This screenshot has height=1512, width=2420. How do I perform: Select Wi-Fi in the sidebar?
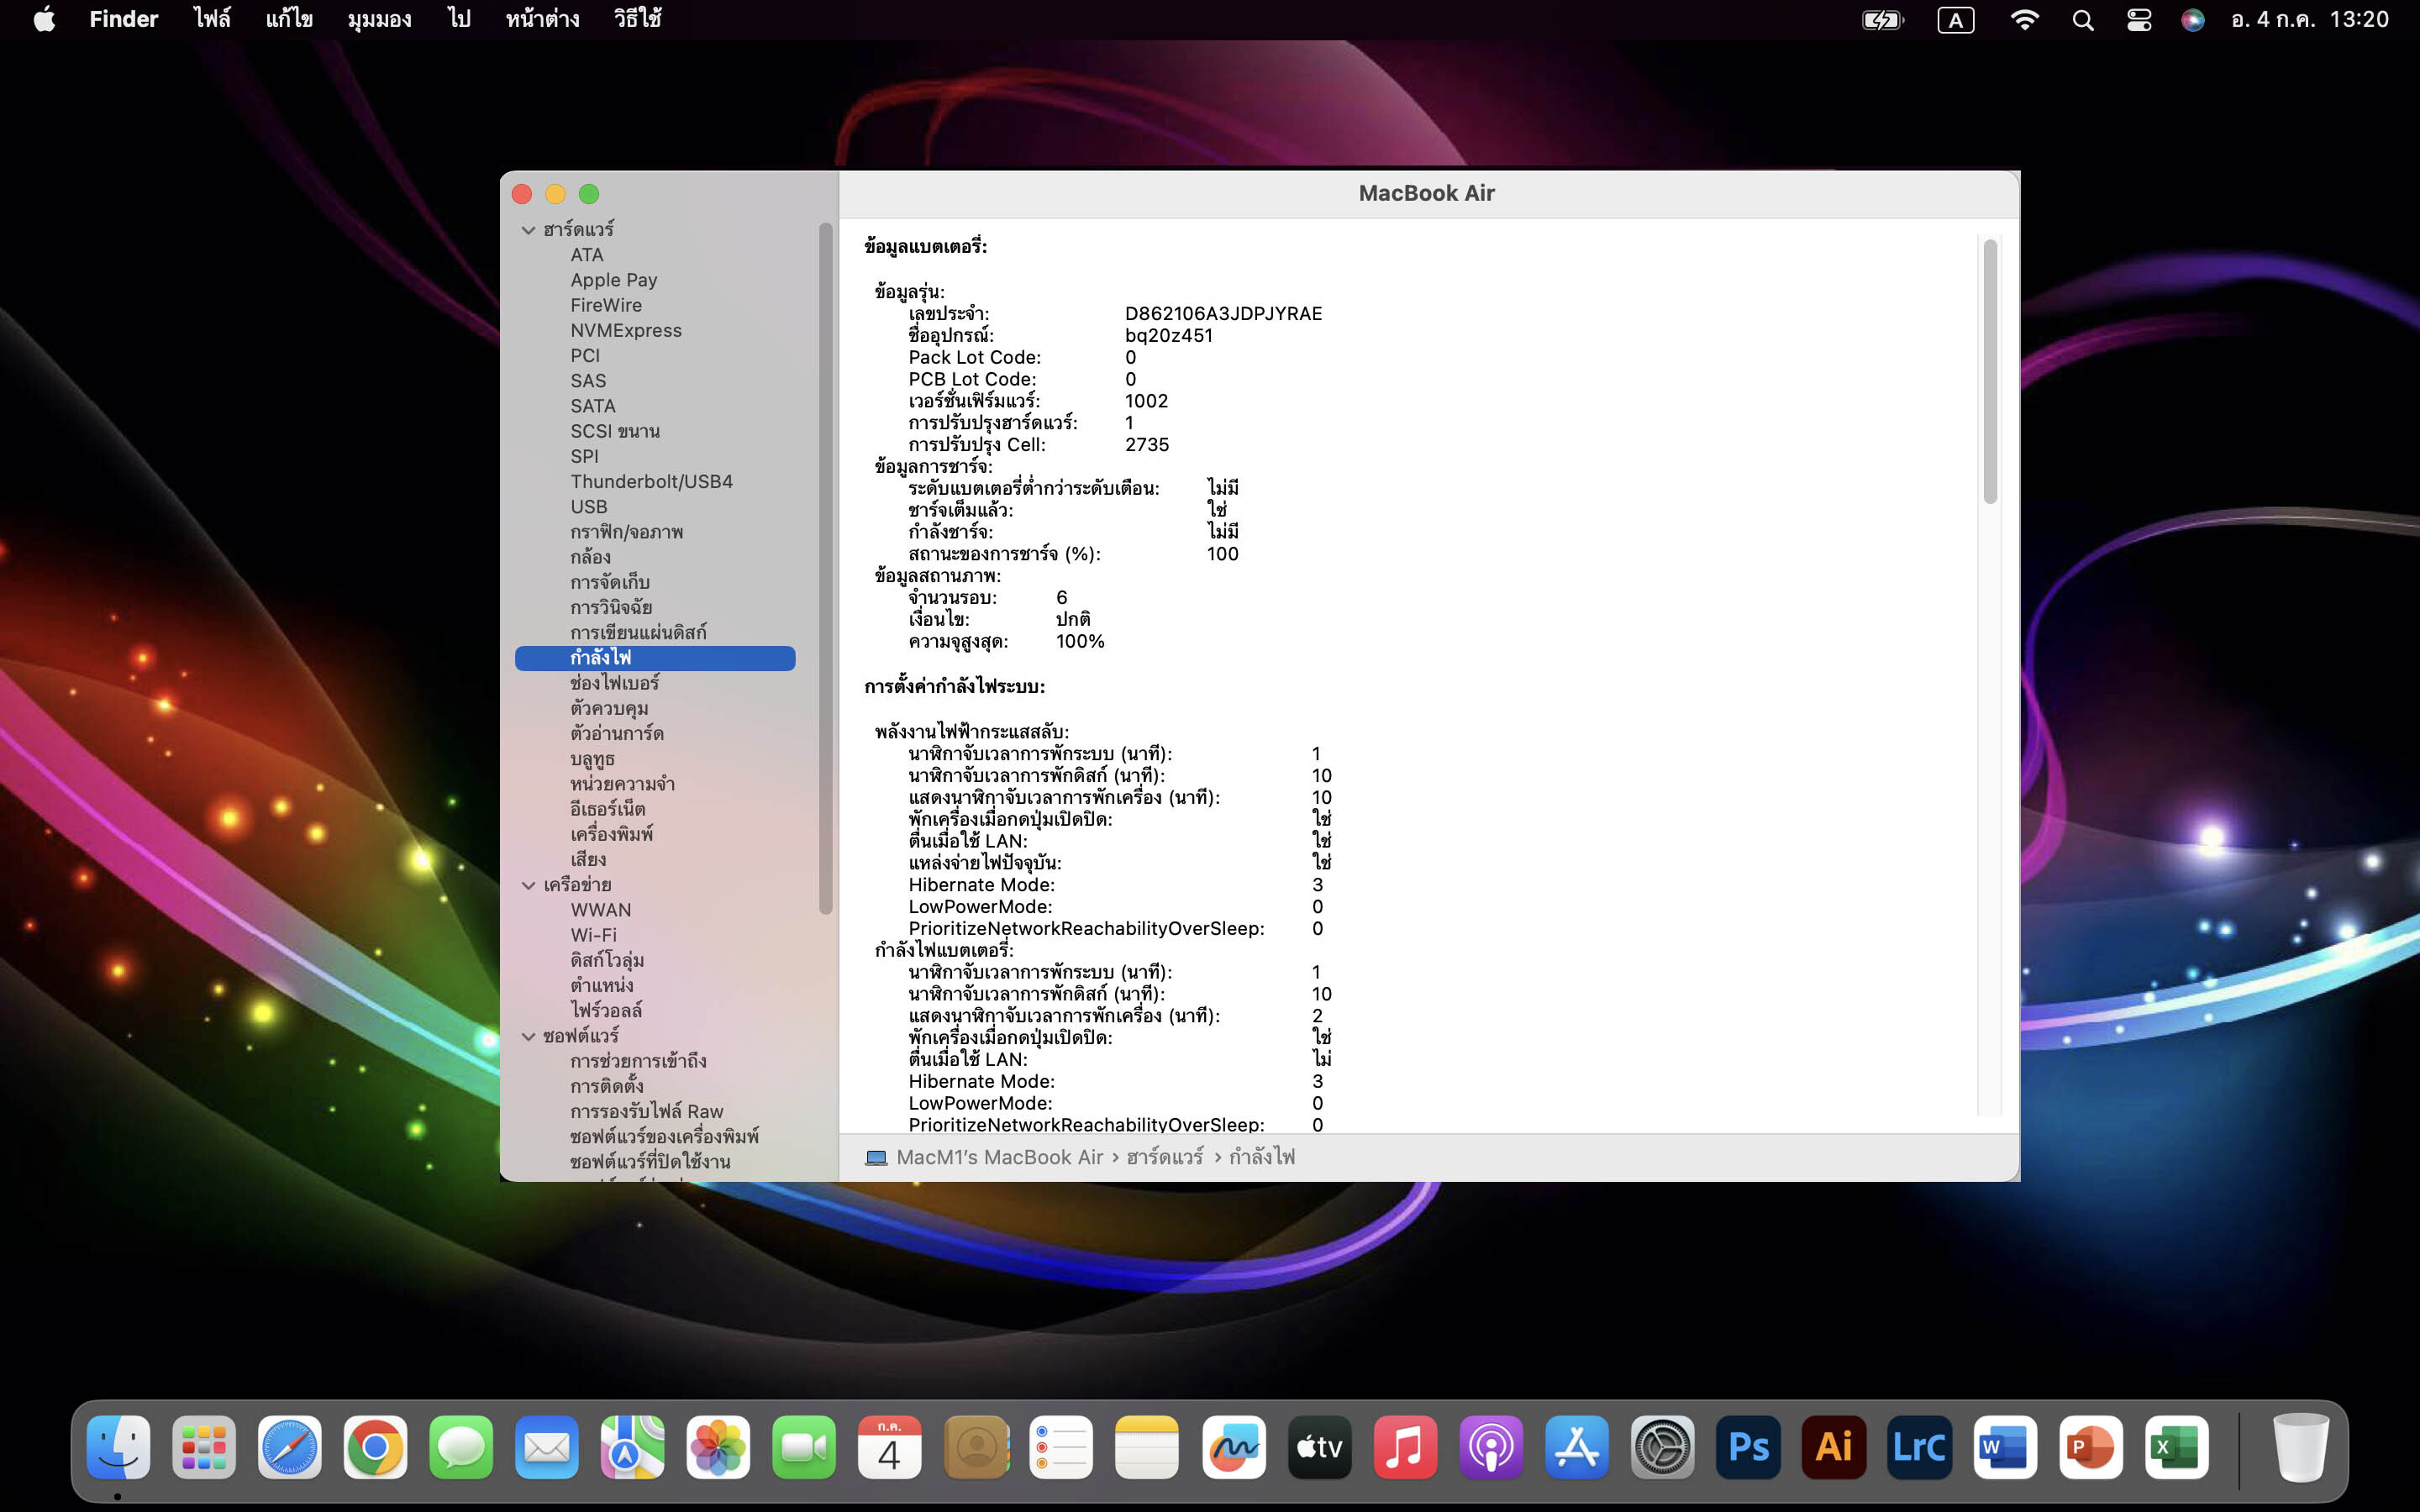tap(594, 935)
